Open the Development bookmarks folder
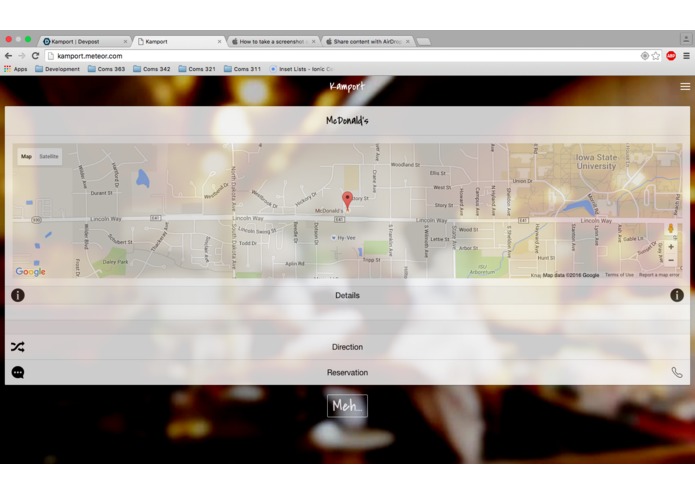The image size is (695, 494). point(58,69)
